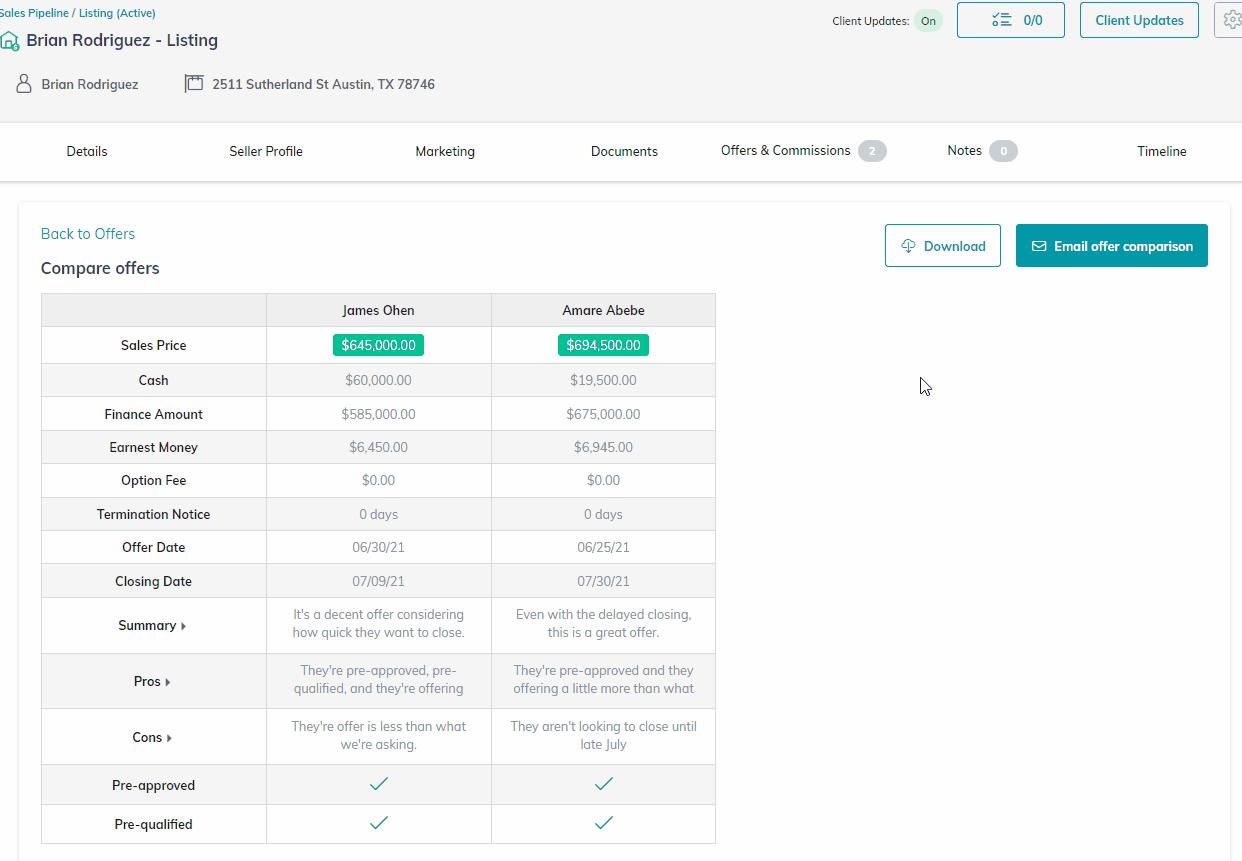The image size is (1242, 861).
Task: Click the $6,945.00 earnest money value
Action: (603, 448)
